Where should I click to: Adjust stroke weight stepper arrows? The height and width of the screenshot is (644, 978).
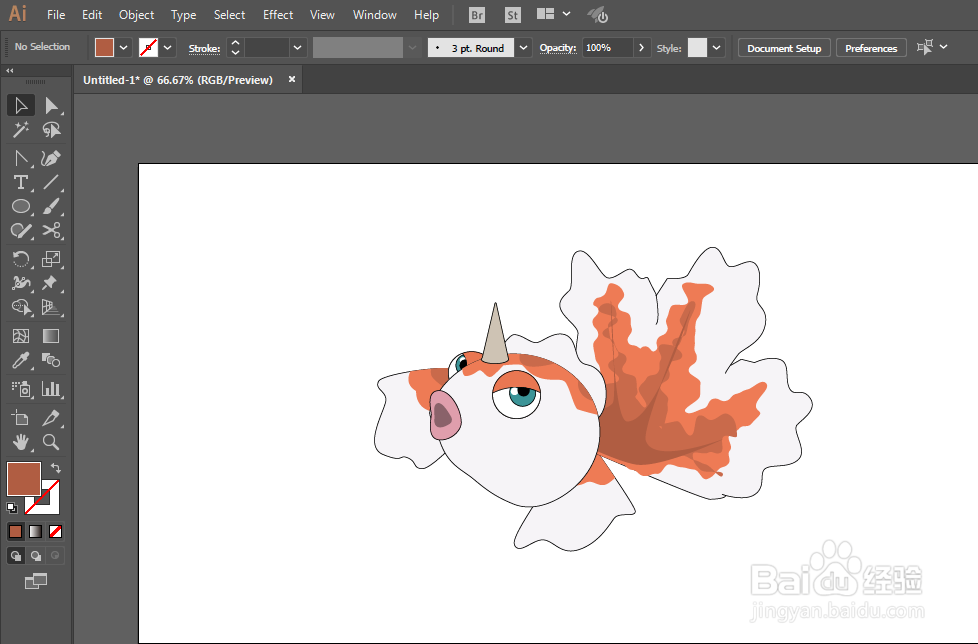[x=235, y=48]
